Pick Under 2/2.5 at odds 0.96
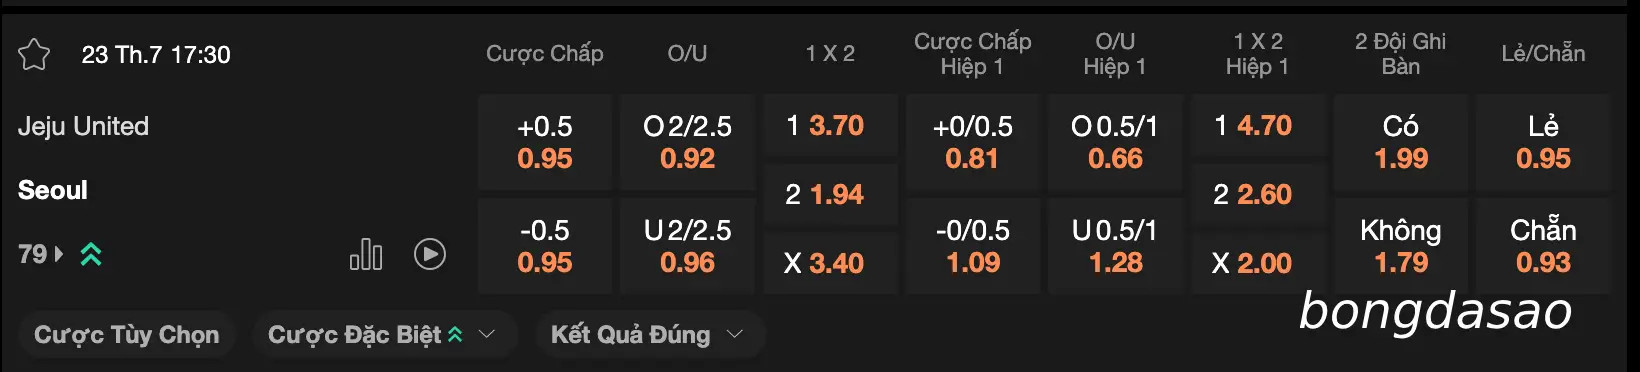1640x372 pixels. point(687,246)
